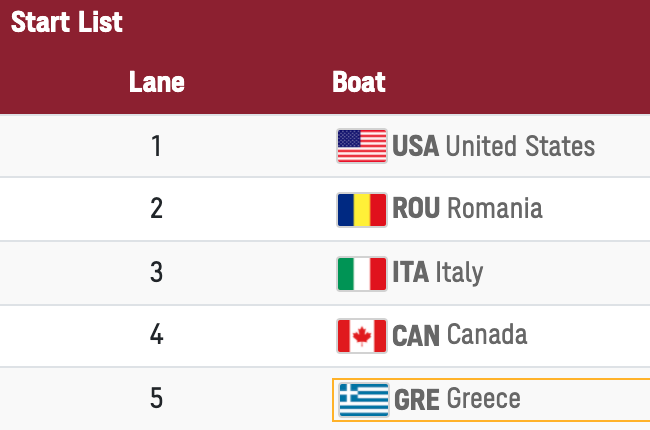Click the Canada maple leaf flag
Image resolution: width=650 pixels, height=430 pixels.
coord(362,336)
